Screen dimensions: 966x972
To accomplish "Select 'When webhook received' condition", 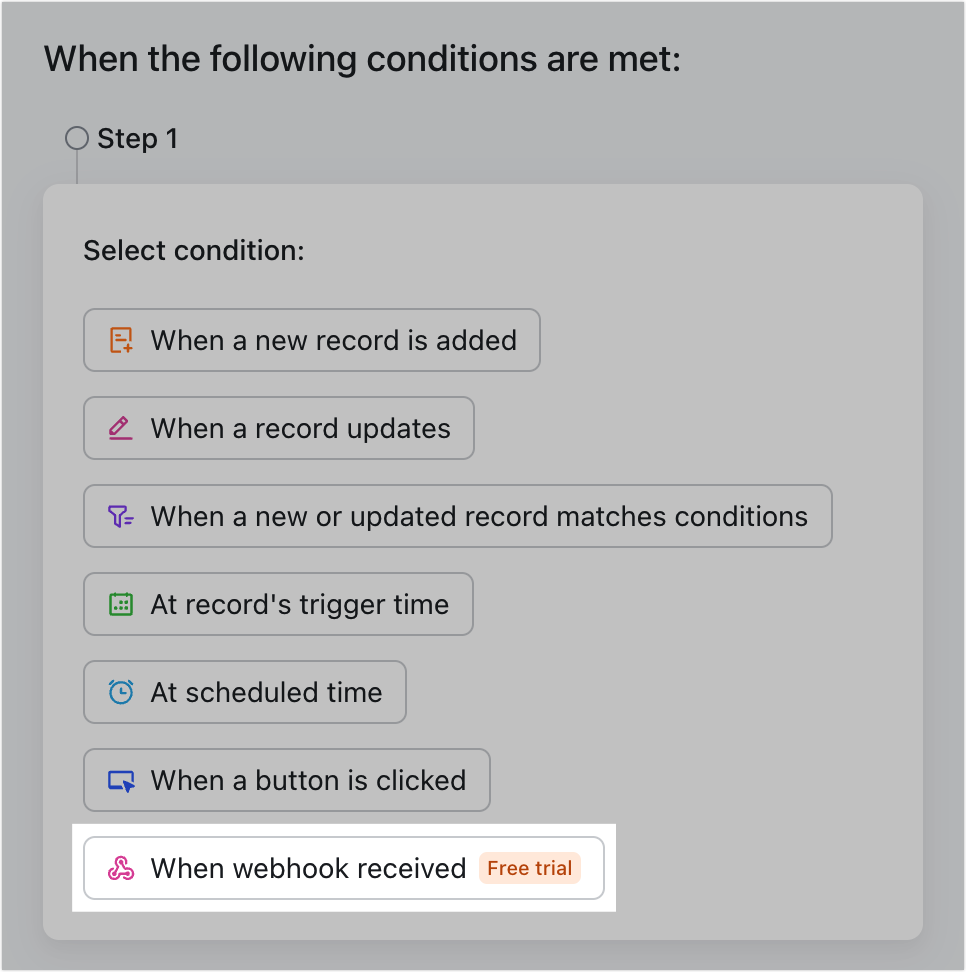I will click(308, 868).
